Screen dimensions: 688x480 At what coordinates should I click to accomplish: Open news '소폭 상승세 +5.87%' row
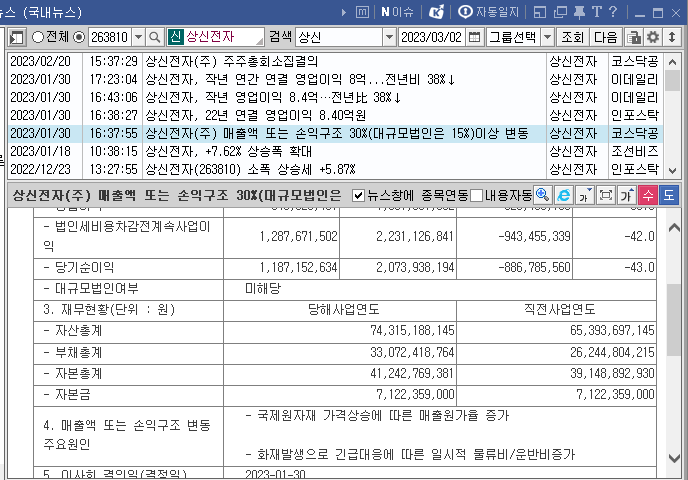(x=335, y=169)
